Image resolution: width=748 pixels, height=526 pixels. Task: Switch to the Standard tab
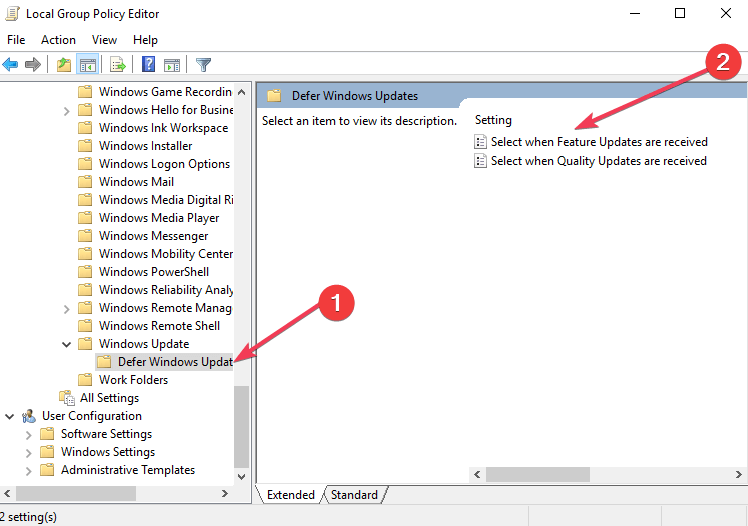coord(354,495)
